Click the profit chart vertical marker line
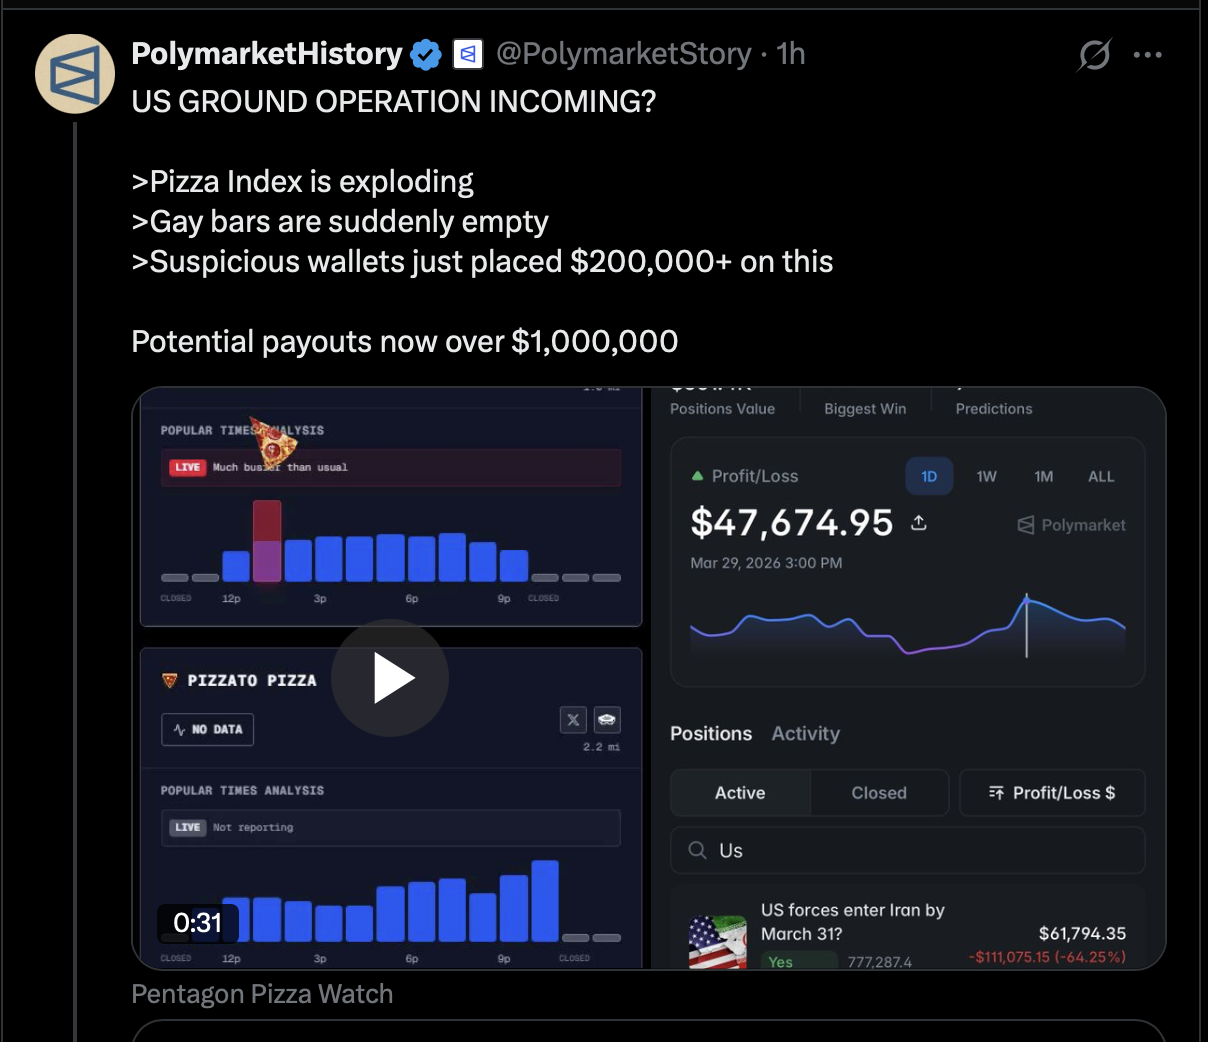The width and height of the screenshot is (1208, 1042). point(1026,625)
